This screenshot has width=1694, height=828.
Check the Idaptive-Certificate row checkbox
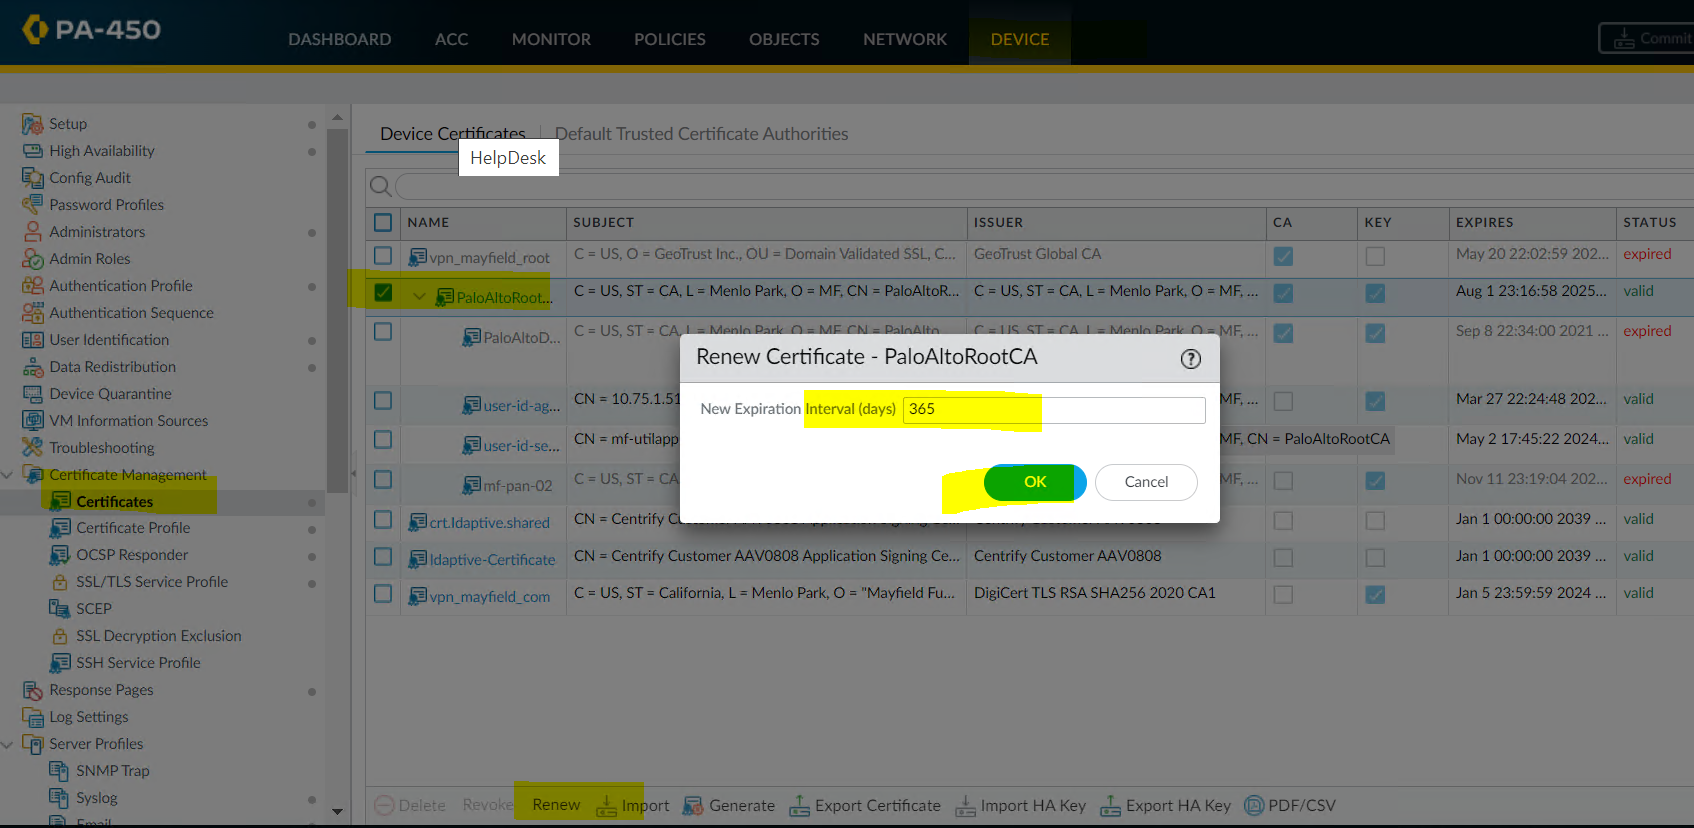(383, 556)
